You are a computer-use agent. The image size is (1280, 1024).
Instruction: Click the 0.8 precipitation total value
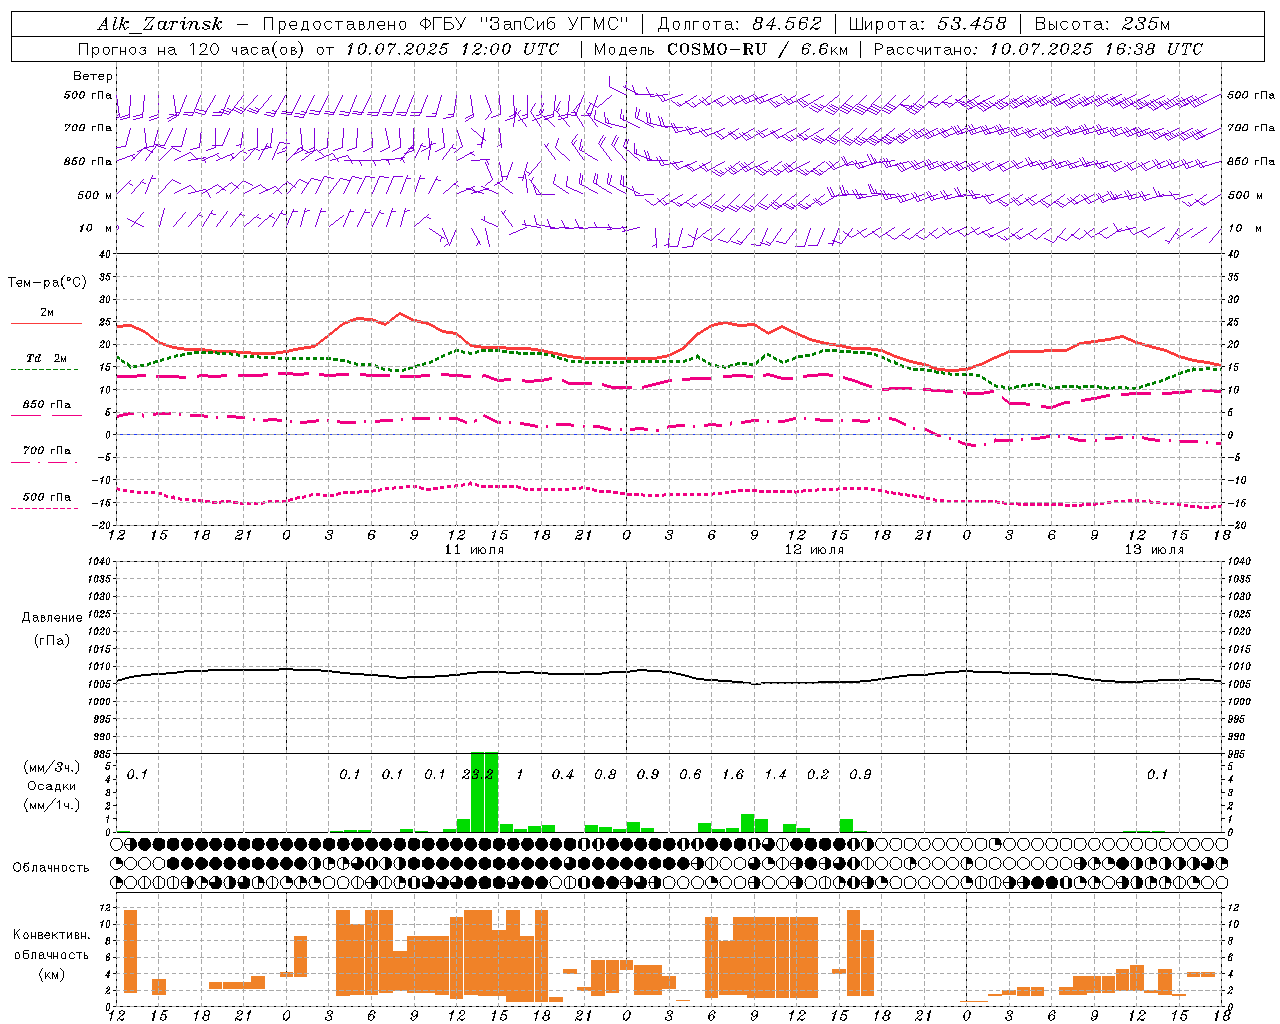pyautogui.click(x=605, y=774)
